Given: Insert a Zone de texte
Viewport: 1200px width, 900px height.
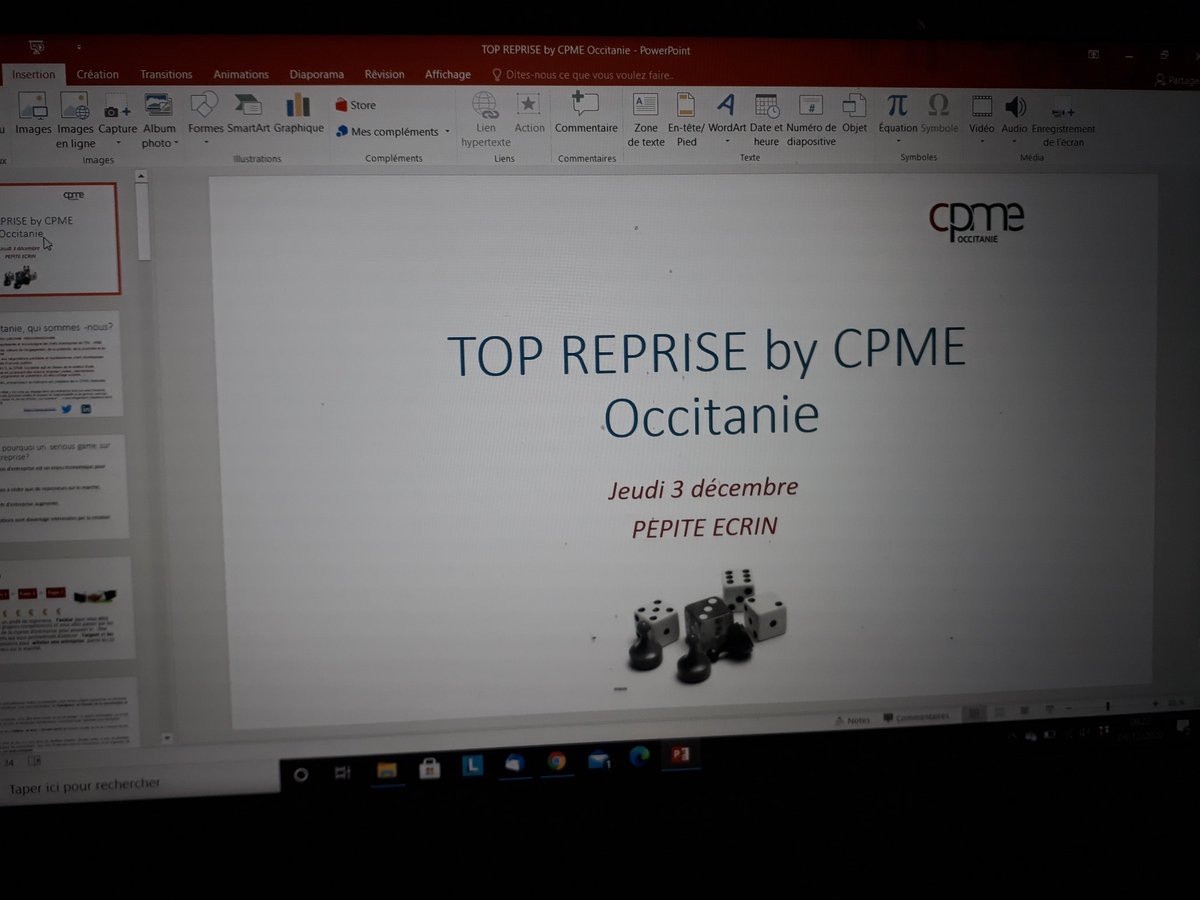Looking at the screenshot, I should point(646,120).
